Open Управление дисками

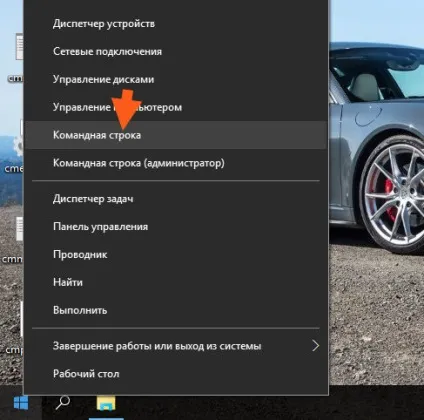point(176,80)
